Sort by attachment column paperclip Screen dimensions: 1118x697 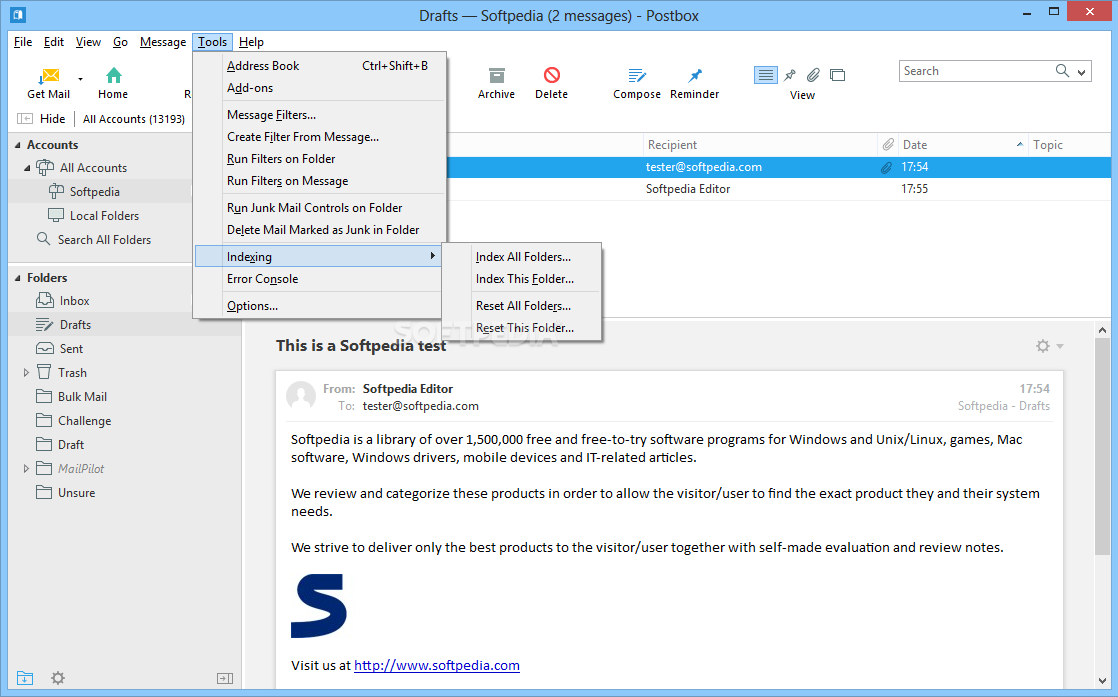coord(888,145)
